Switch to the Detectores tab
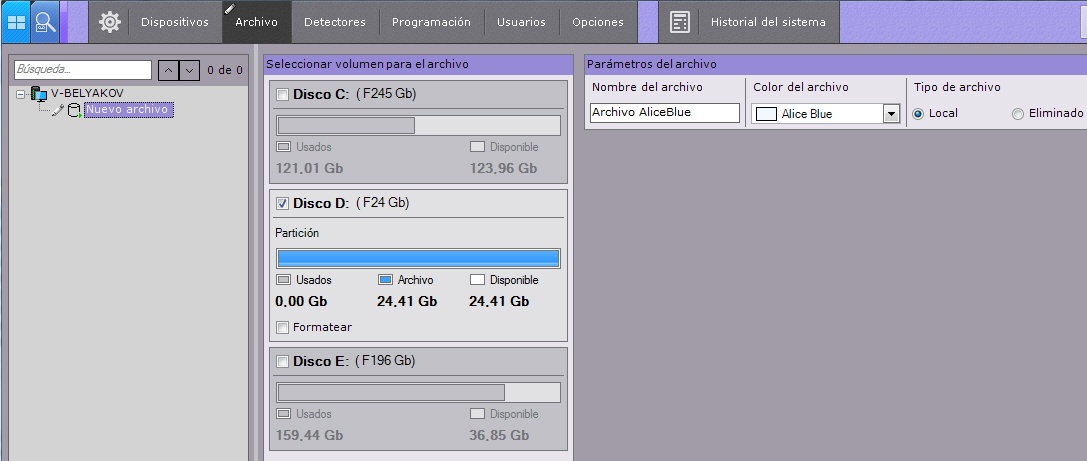Screen dimensions: 1087x461 [334, 22]
